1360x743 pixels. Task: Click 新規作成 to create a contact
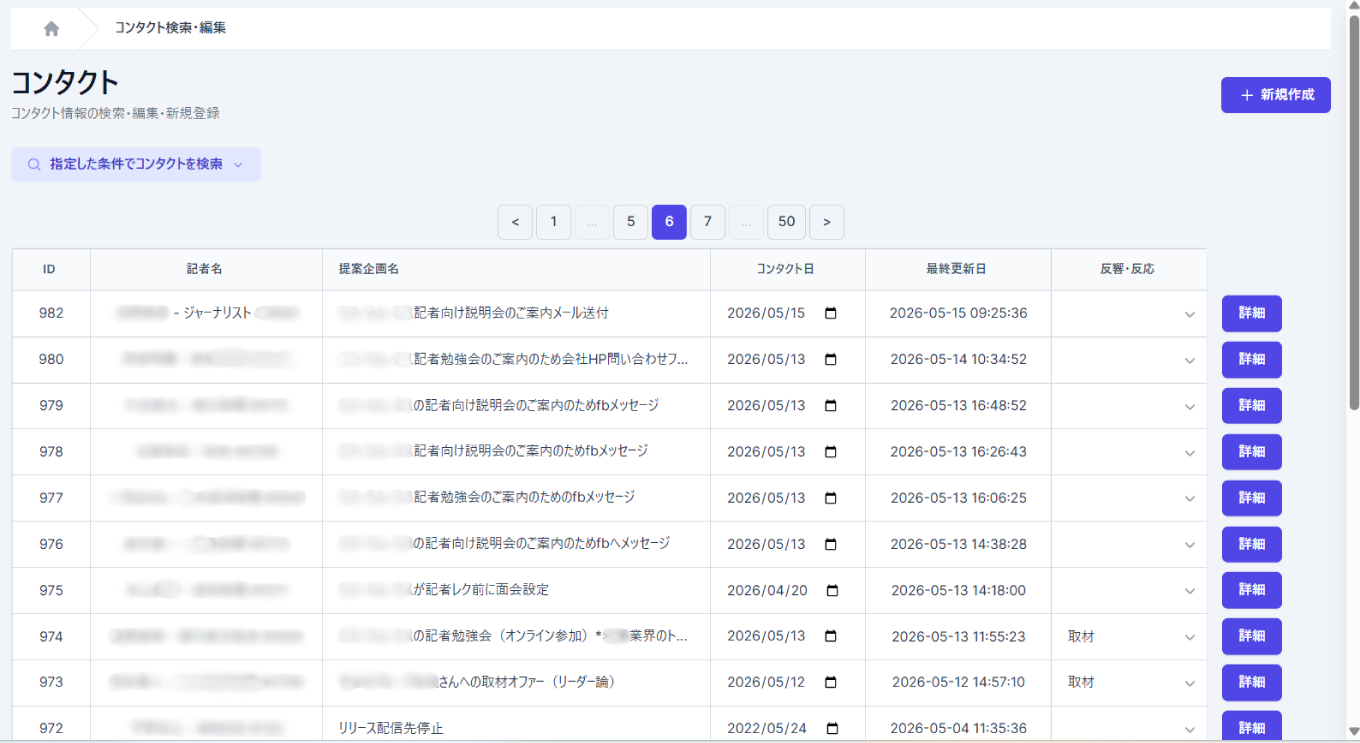tap(1276, 95)
